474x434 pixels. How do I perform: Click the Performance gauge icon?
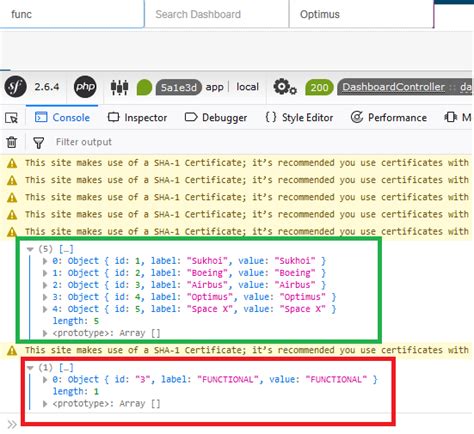(x=357, y=117)
